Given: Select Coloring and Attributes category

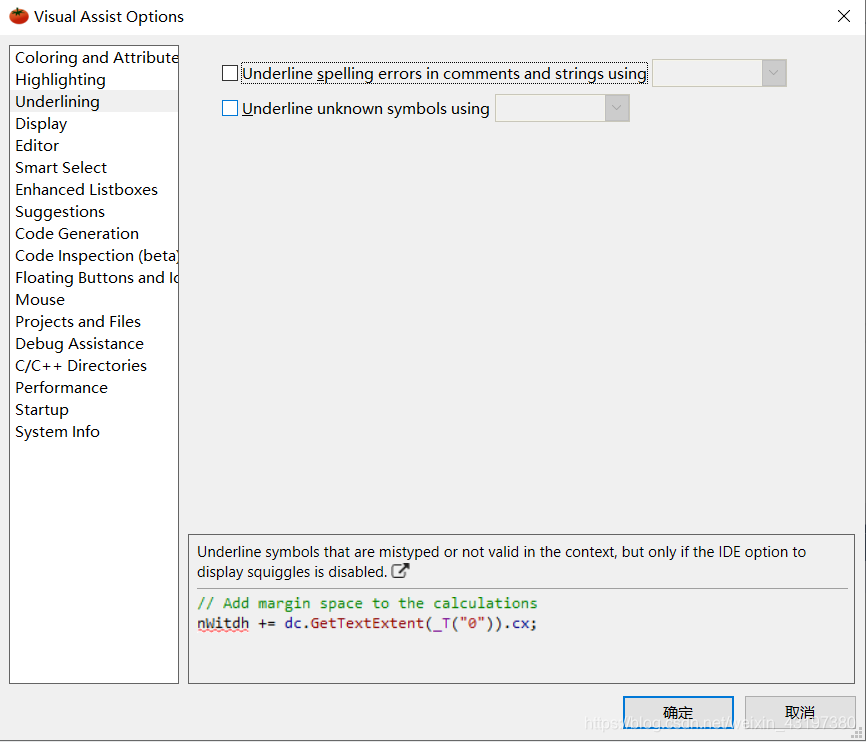Looking at the screenshot, I should coord(96,57).
